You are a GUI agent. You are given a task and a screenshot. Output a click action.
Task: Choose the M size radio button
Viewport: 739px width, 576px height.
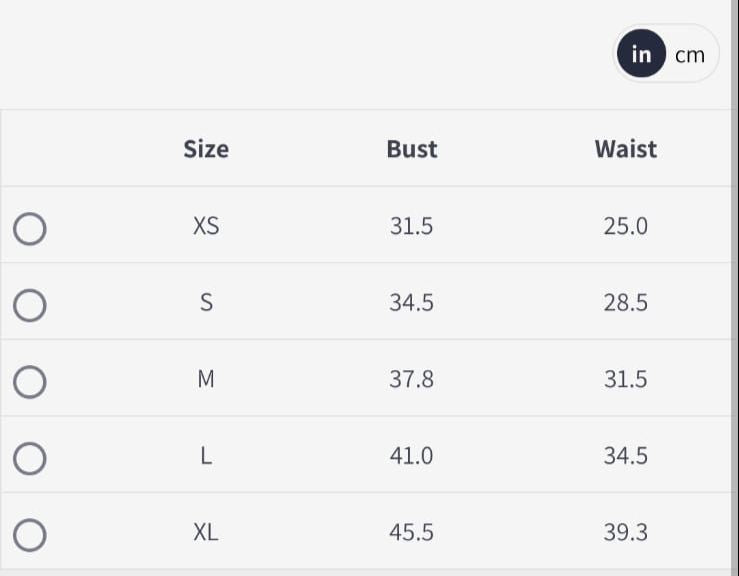point(30,381)
